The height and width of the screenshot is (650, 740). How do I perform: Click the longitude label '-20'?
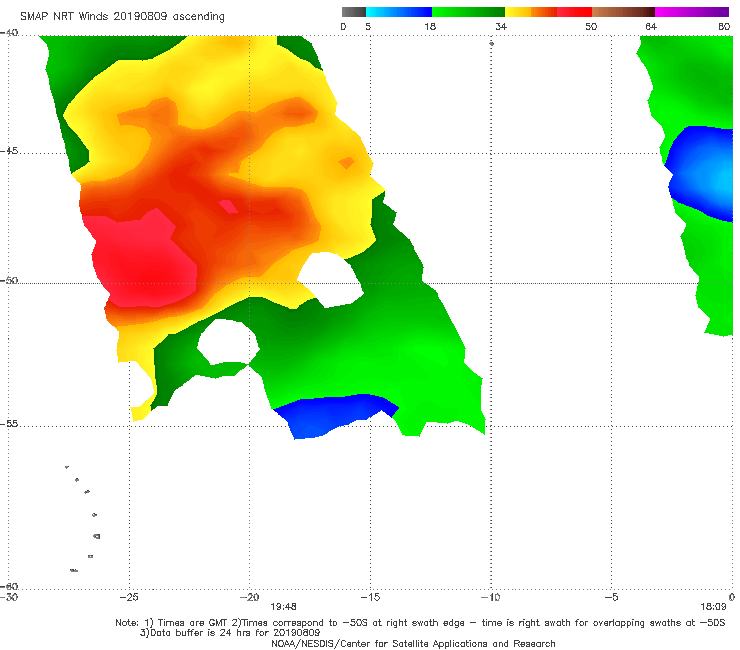249,597
